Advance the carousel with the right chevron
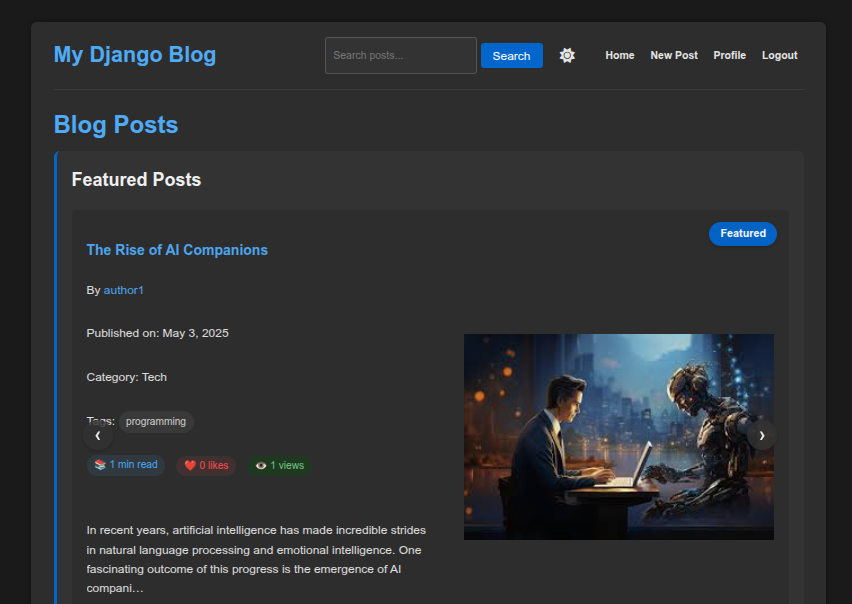Viewport: 852px width, 604px height. [x=761, y=435]
